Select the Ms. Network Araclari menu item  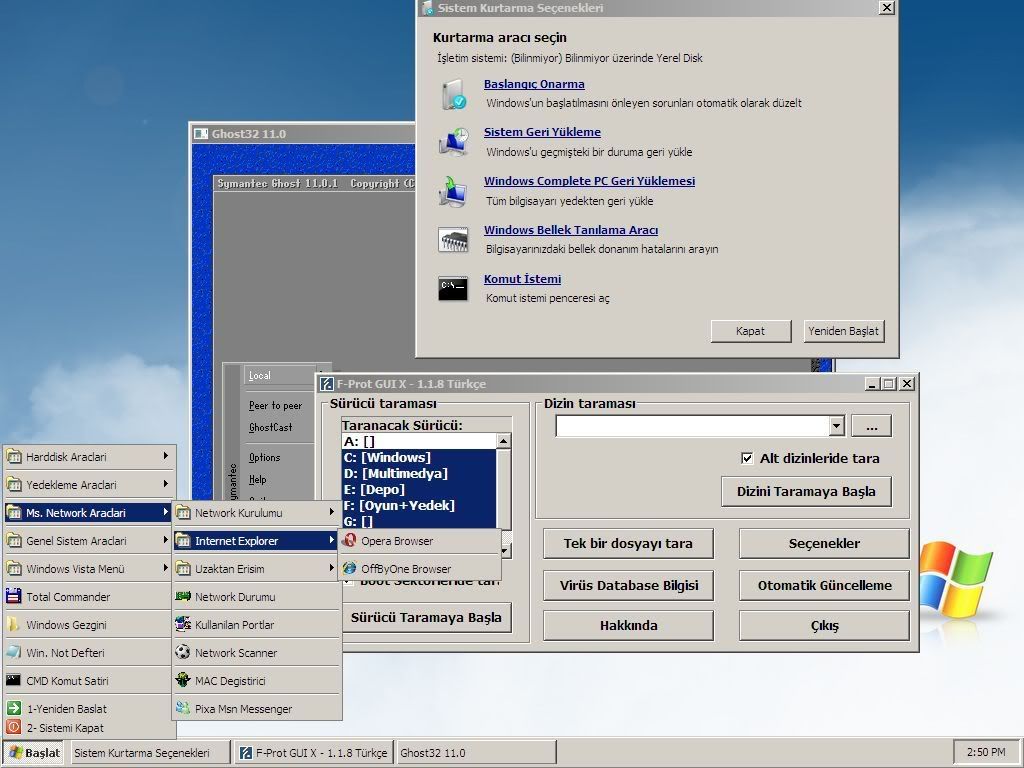pyautogui.click(x=88, y=513)
